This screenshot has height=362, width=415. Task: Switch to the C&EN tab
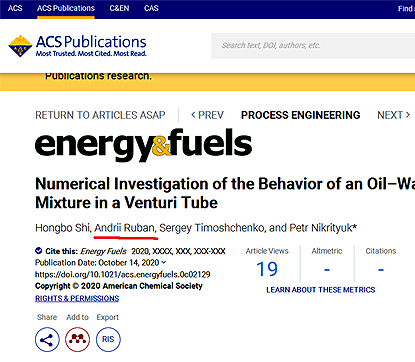[x=119, y=8]
